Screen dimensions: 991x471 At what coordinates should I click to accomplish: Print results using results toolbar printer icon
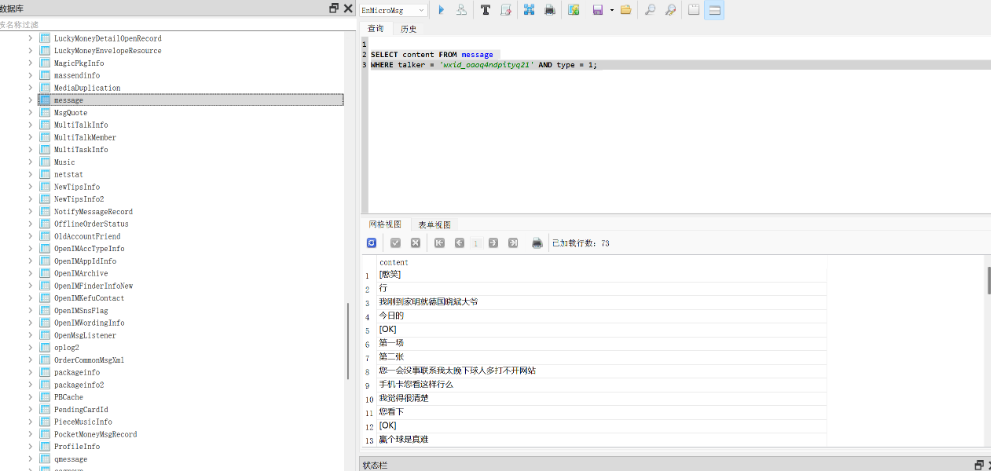pyautogui.click(x=537, y=243)
